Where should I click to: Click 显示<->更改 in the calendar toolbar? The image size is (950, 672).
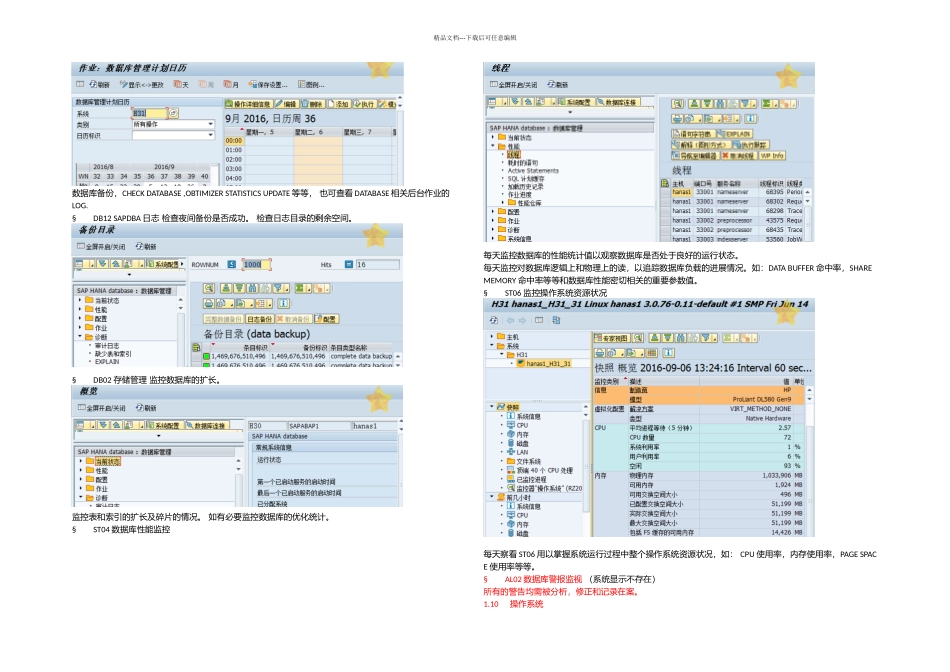click(x=142, y=85)
